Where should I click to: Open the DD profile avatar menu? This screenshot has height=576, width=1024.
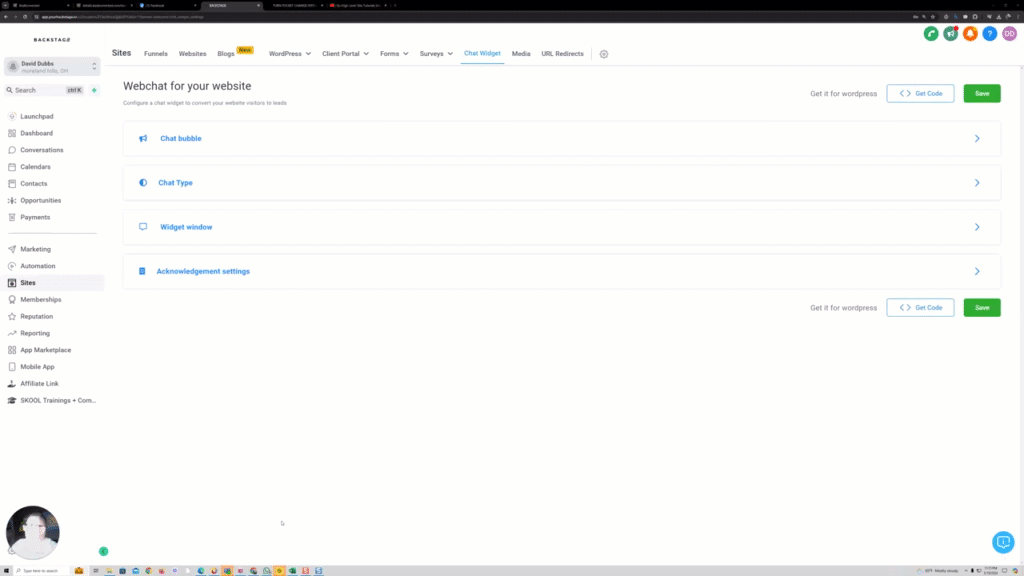click(x=1009, y=33)
